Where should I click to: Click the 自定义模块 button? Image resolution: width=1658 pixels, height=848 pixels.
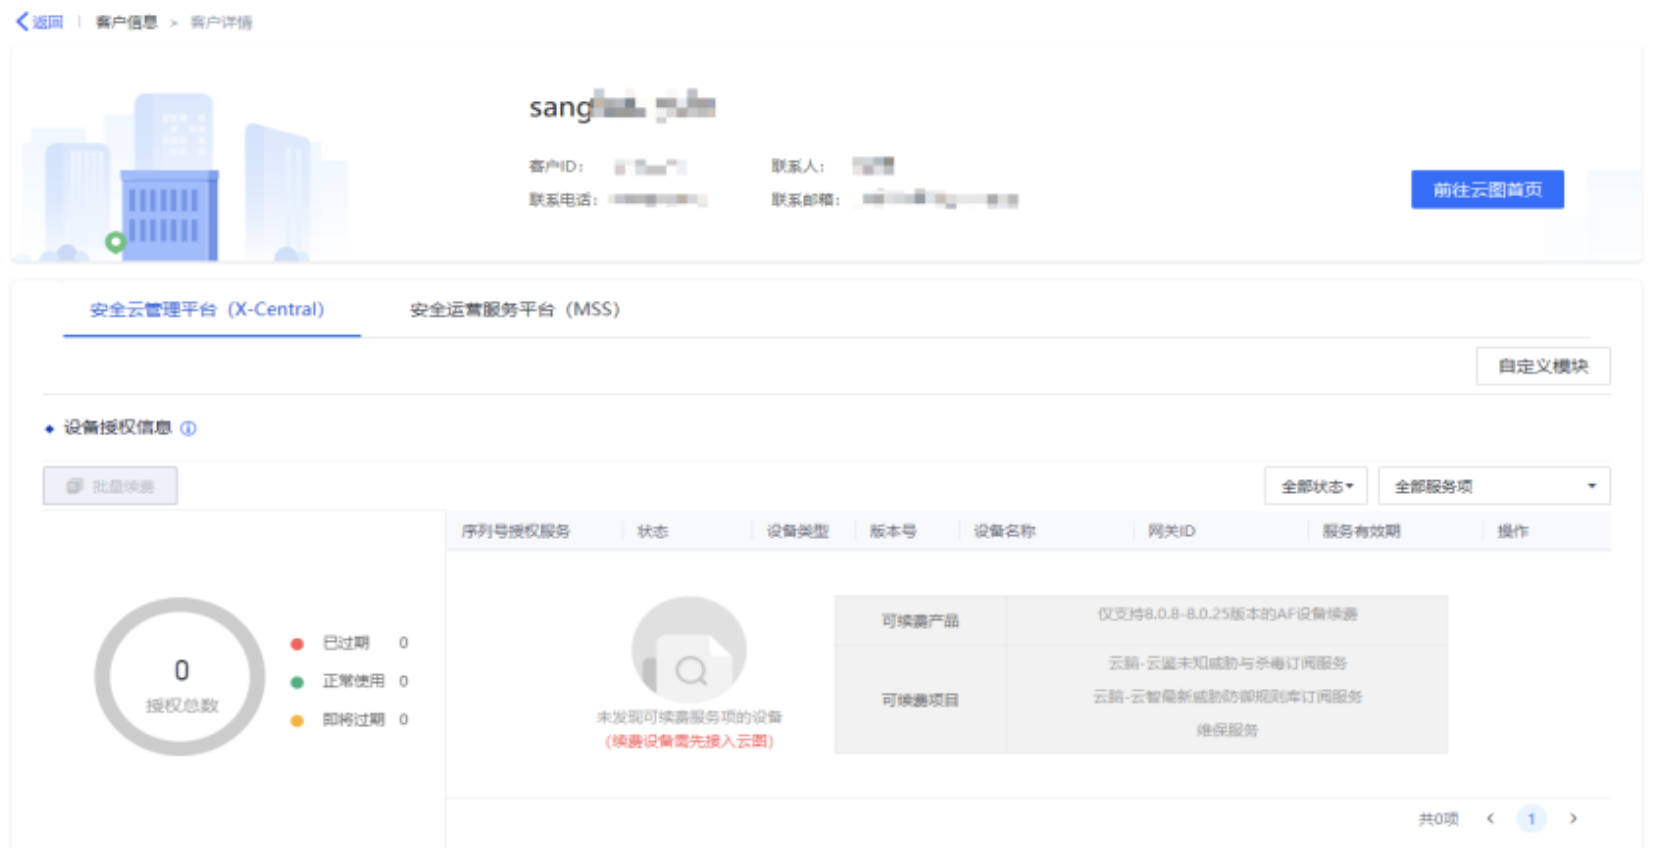point(1542,366)
